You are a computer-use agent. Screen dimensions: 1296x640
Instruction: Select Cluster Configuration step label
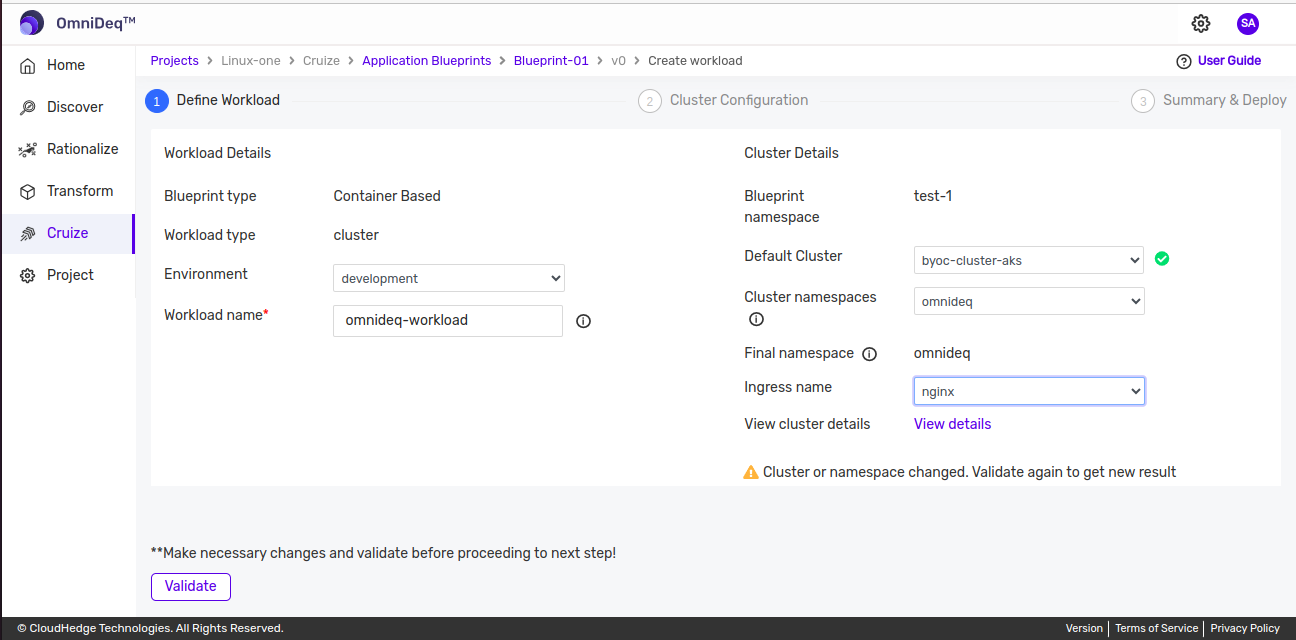pyautogui.click(x=739, y=100)
